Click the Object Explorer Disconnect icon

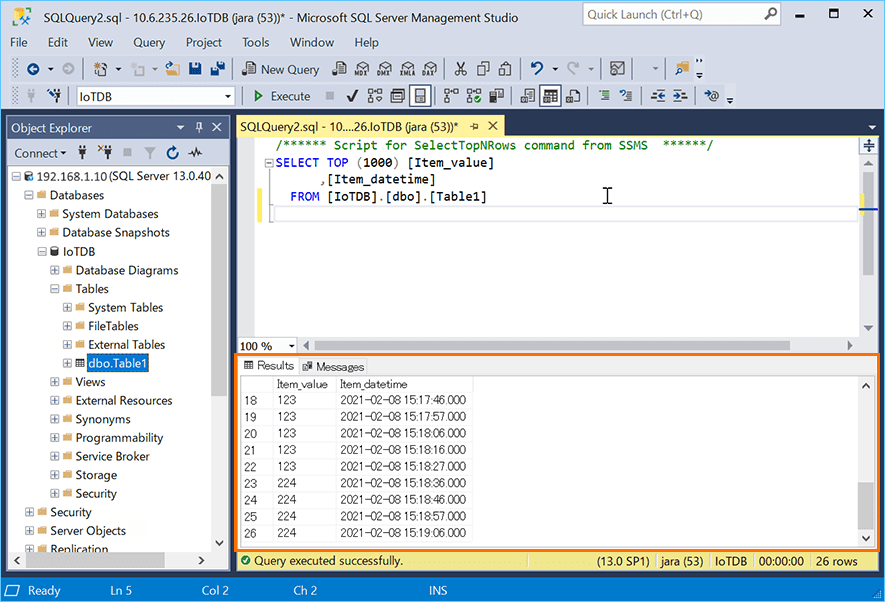tap(105, 153)
